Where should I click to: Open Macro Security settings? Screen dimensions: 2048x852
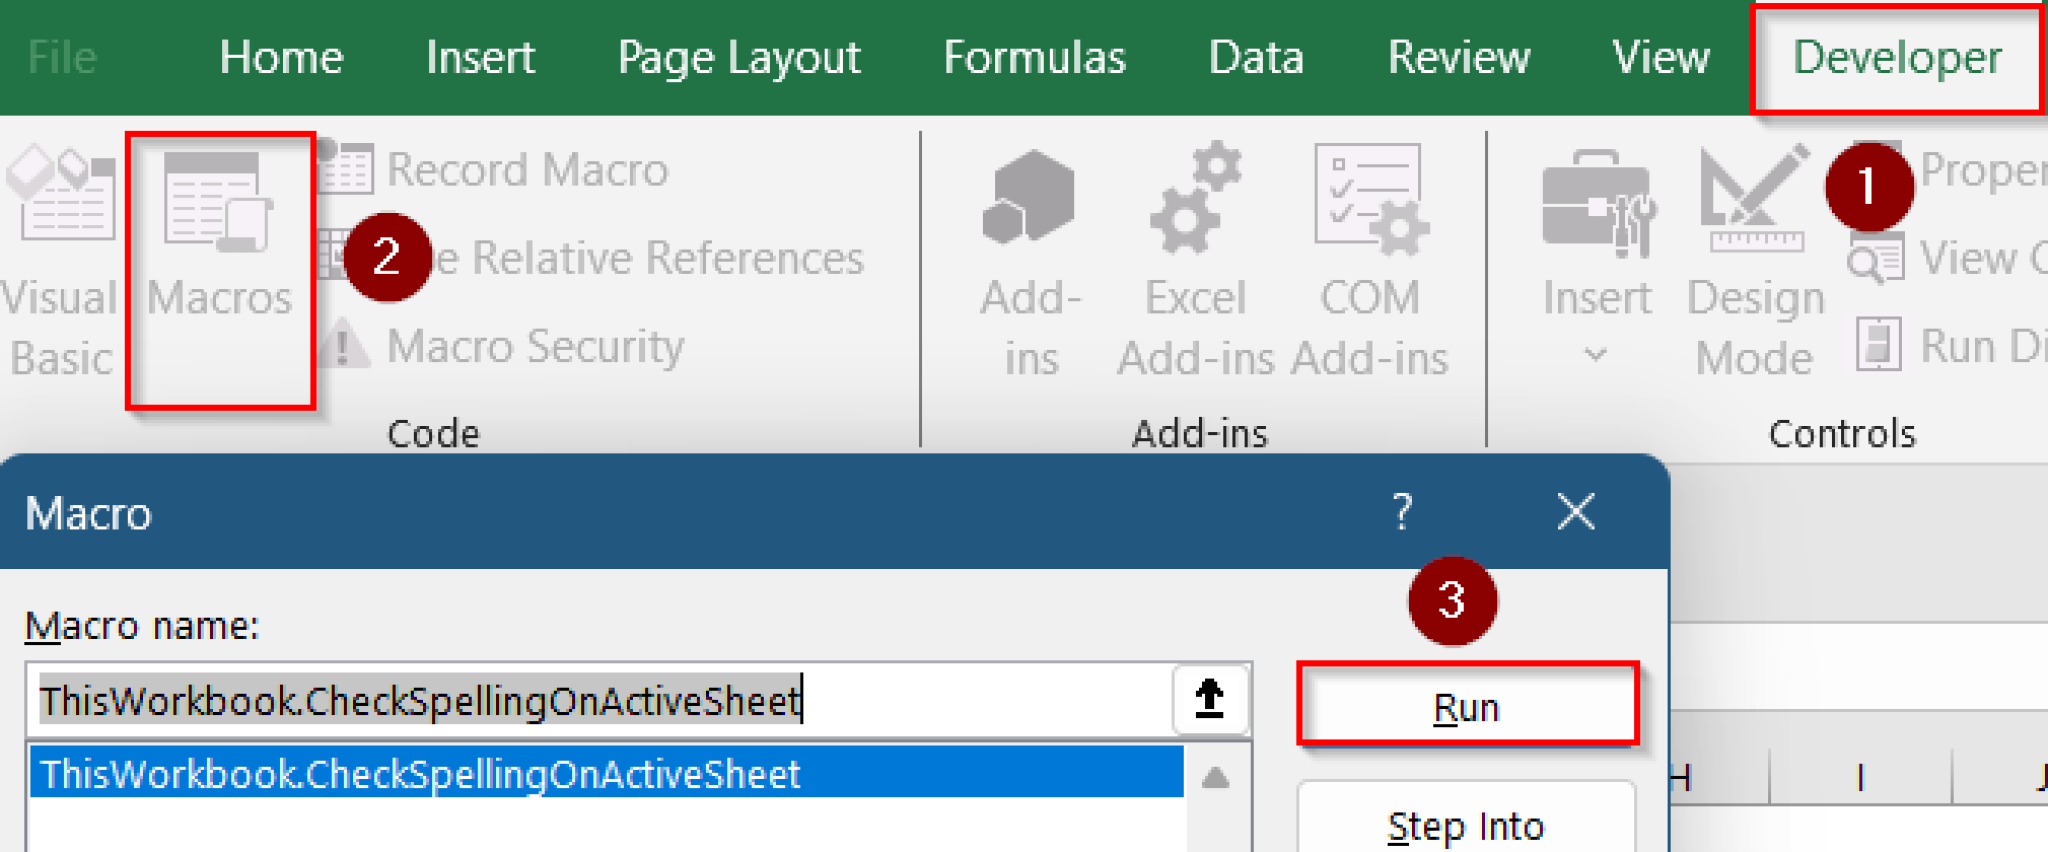[x=535, y=345]
